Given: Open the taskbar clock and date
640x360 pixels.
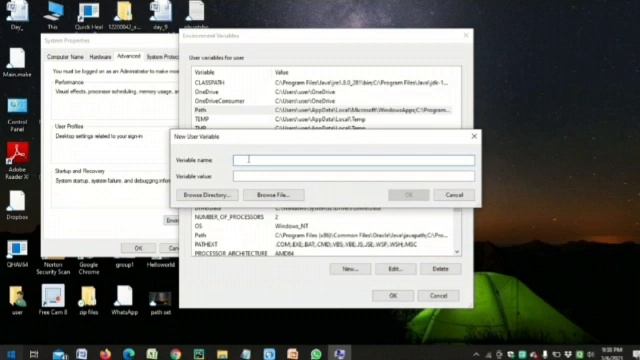Looking at the screenshot, I should click(x=611, y=353).
